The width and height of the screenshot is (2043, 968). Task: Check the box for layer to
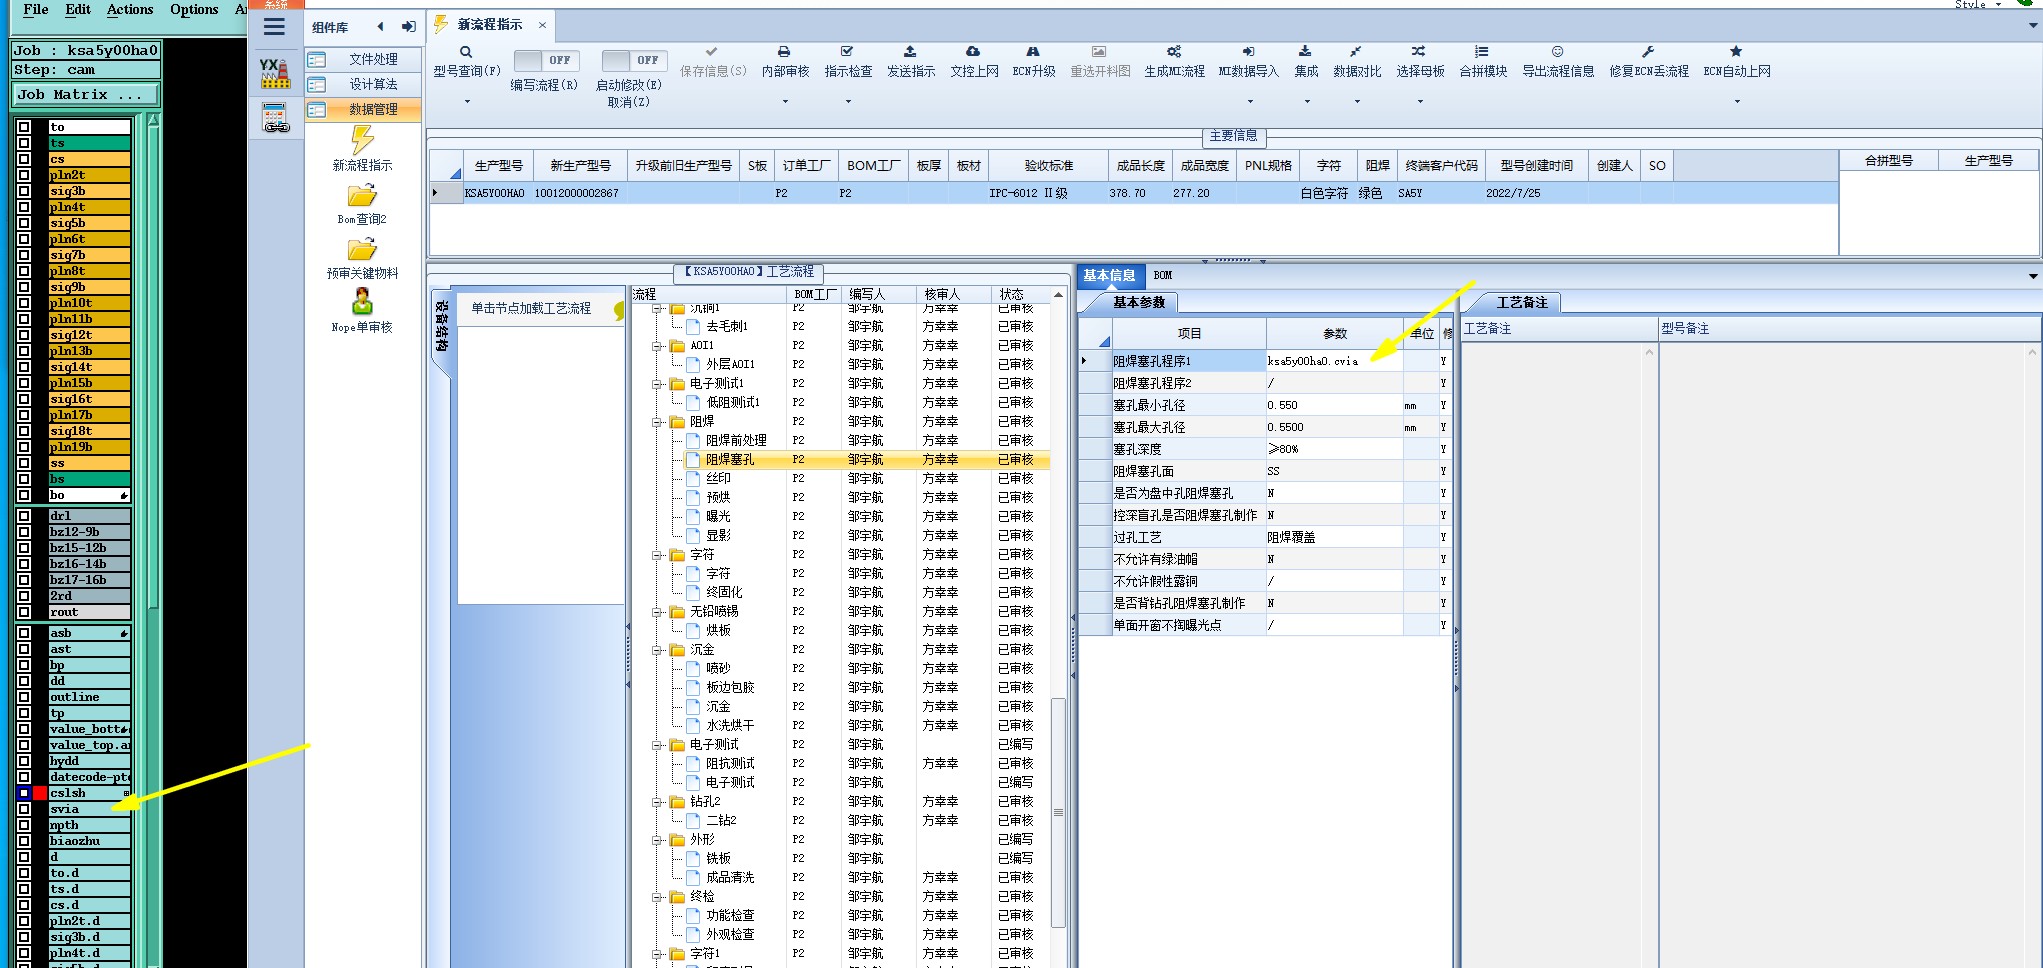(24, 127)
